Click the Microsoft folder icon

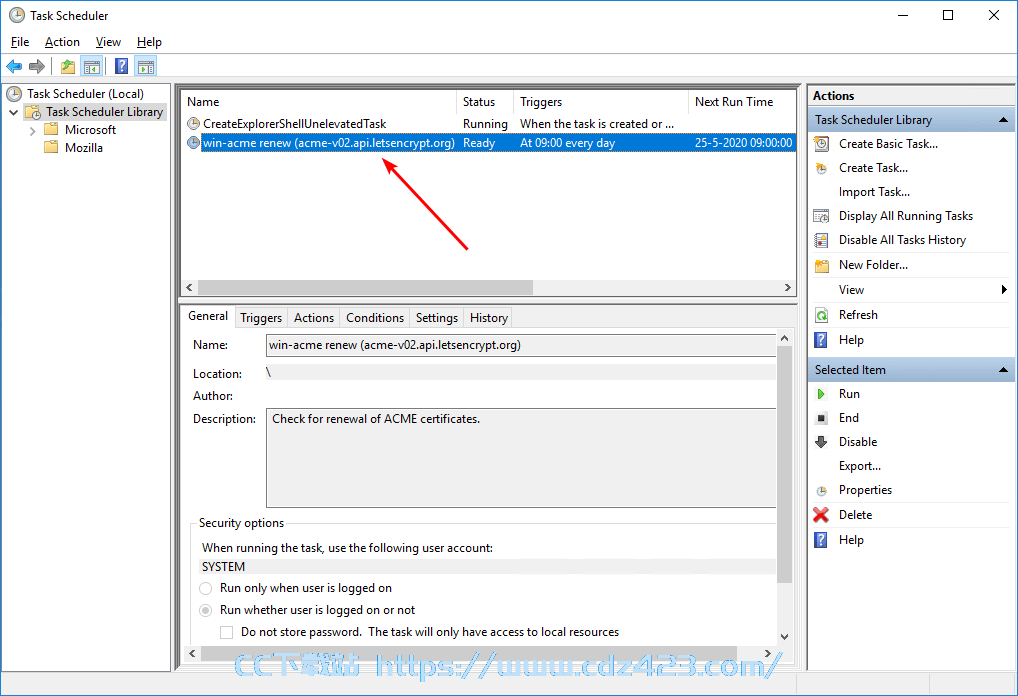51,129
